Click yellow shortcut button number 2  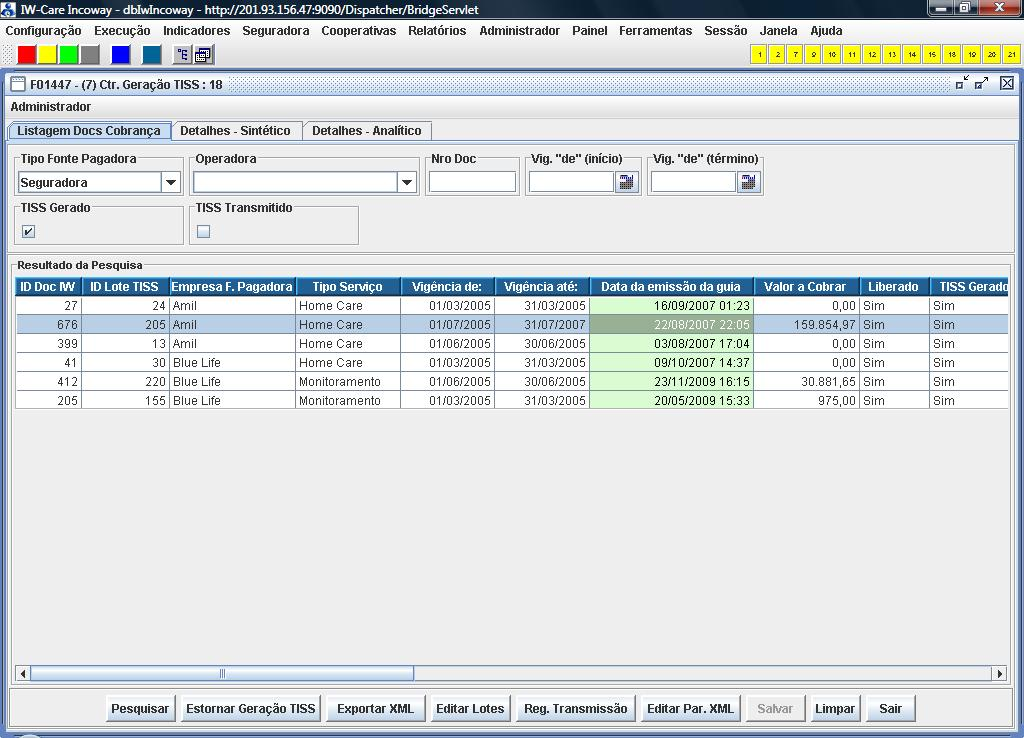click(x=777, y=55)
